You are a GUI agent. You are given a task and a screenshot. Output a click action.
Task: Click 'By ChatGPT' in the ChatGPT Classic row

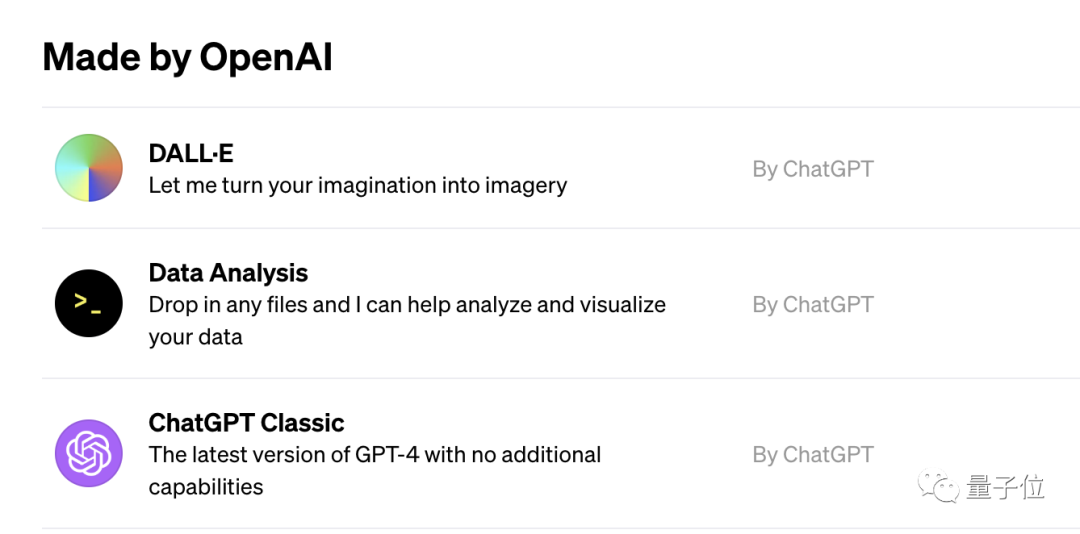pyautogui.click(x=813, y=454)
